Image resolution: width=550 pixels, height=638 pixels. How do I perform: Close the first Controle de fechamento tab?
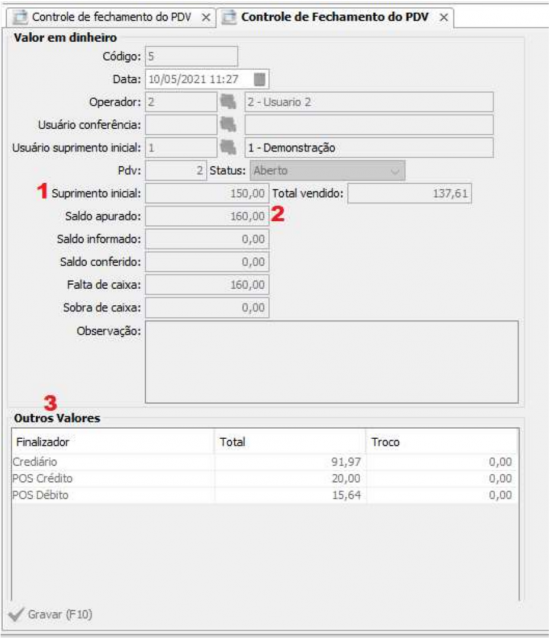[206, 17]
